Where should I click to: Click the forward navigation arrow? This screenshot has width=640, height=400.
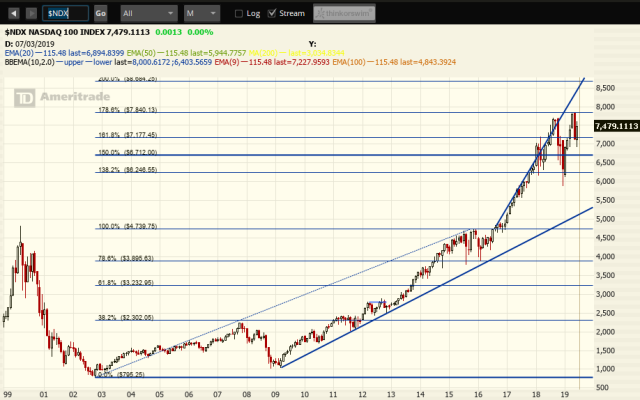point(29,14)
